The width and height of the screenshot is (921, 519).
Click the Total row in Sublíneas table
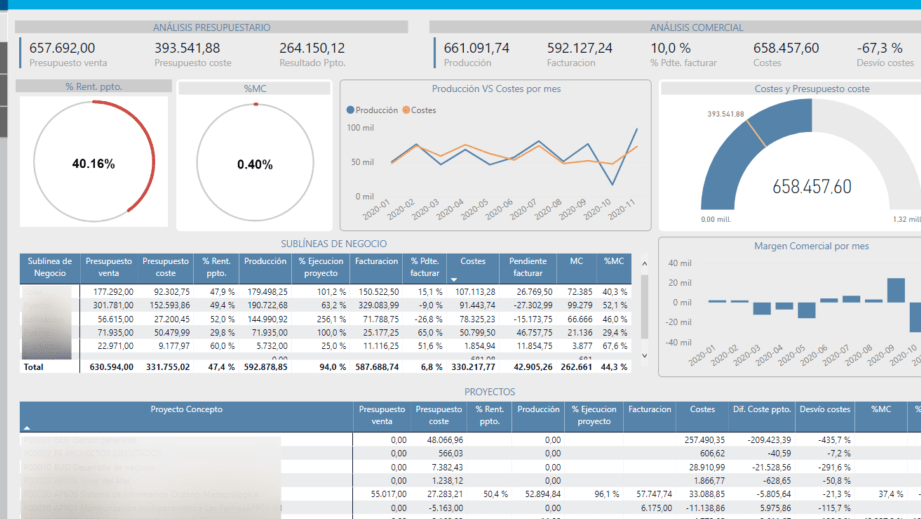325,366
